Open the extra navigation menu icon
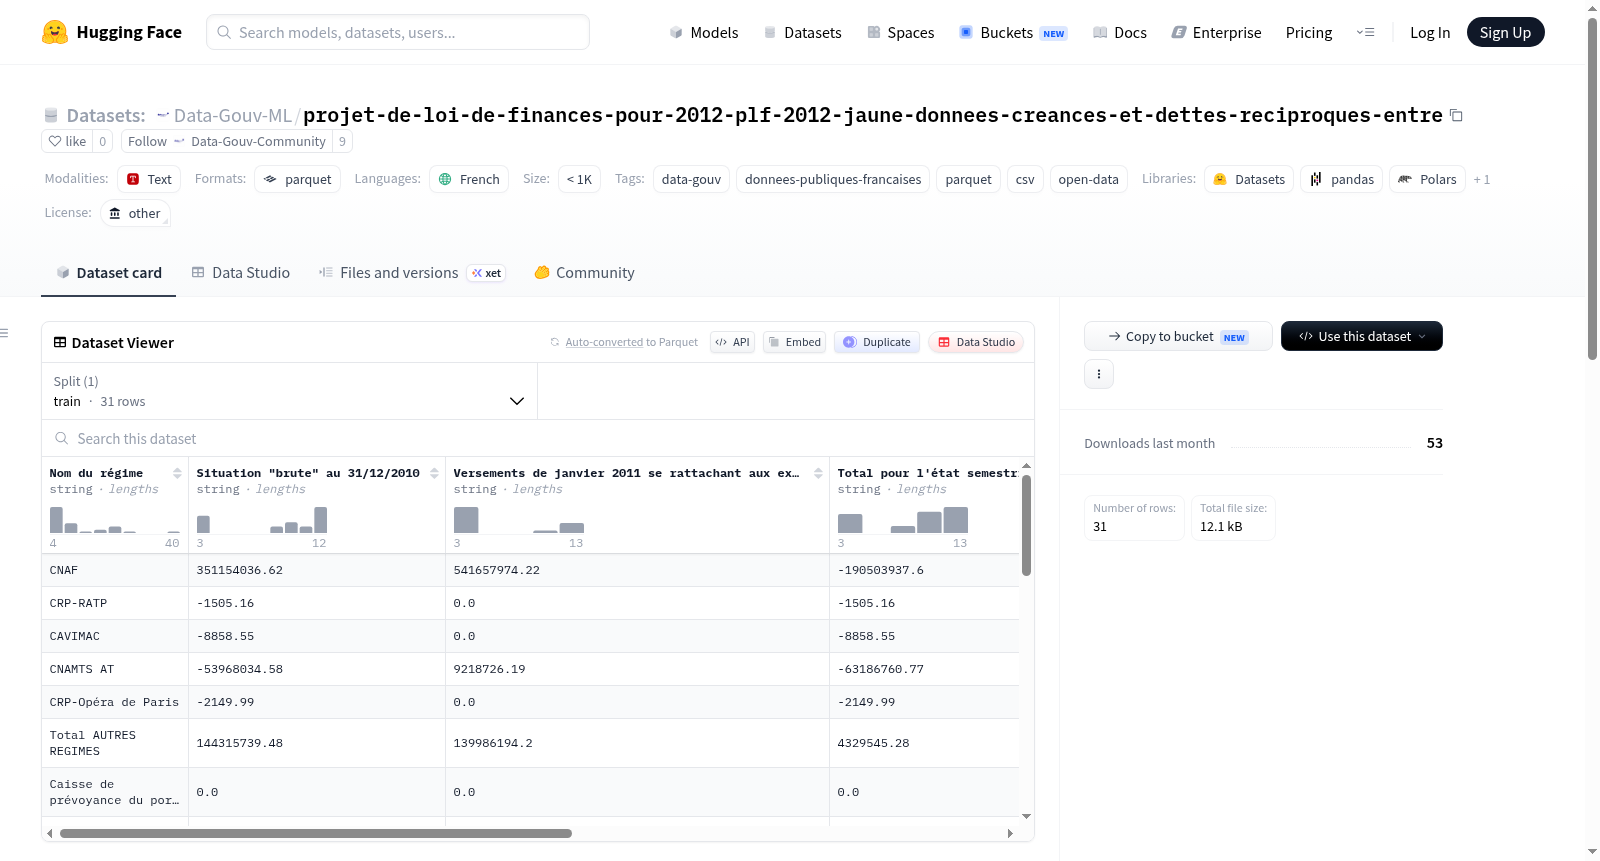This screenshot has height=861, width=1600. tap(1365, 32)
